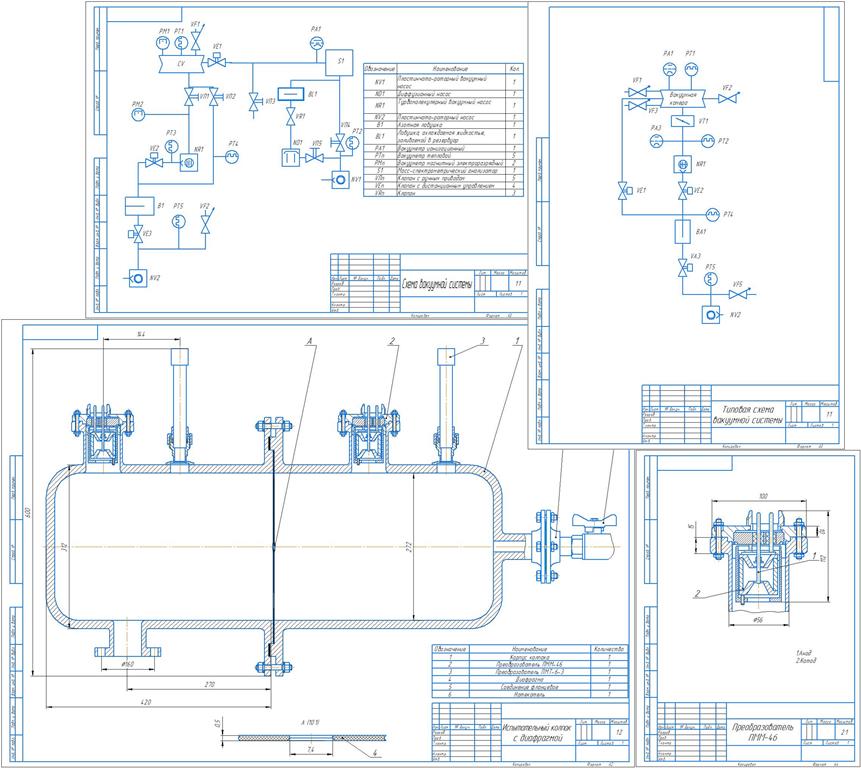
Task: Click the CV vacuum chamber symbol
Action: click(x=181, y=63)
